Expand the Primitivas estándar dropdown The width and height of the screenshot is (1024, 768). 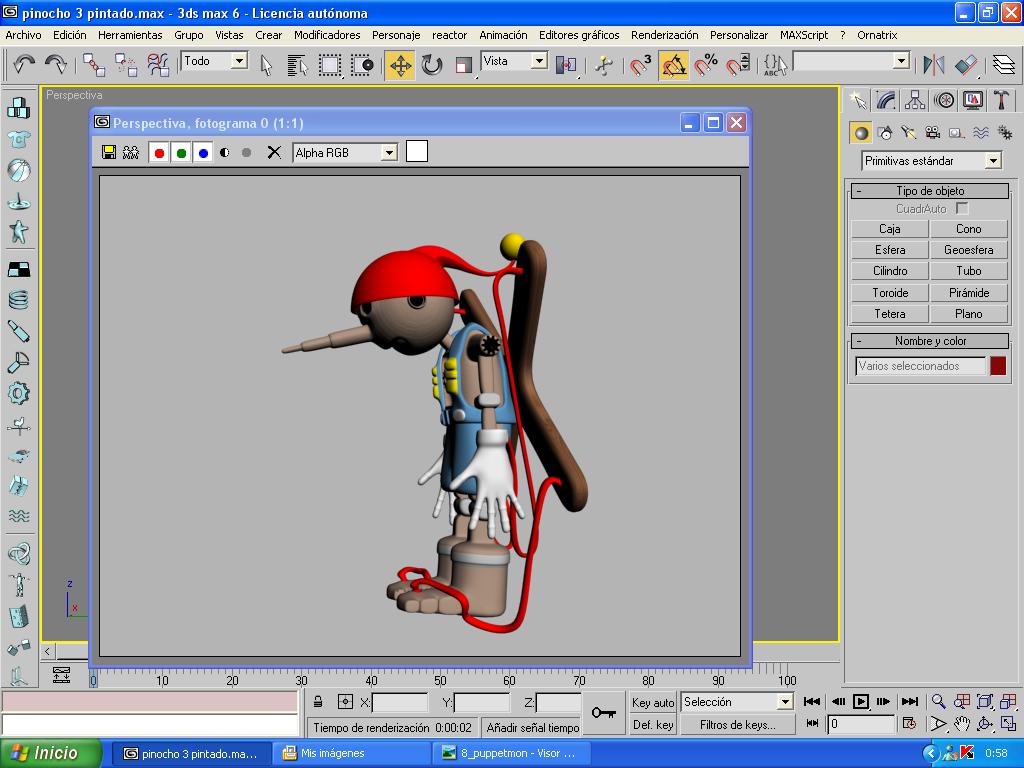point(993,161)
